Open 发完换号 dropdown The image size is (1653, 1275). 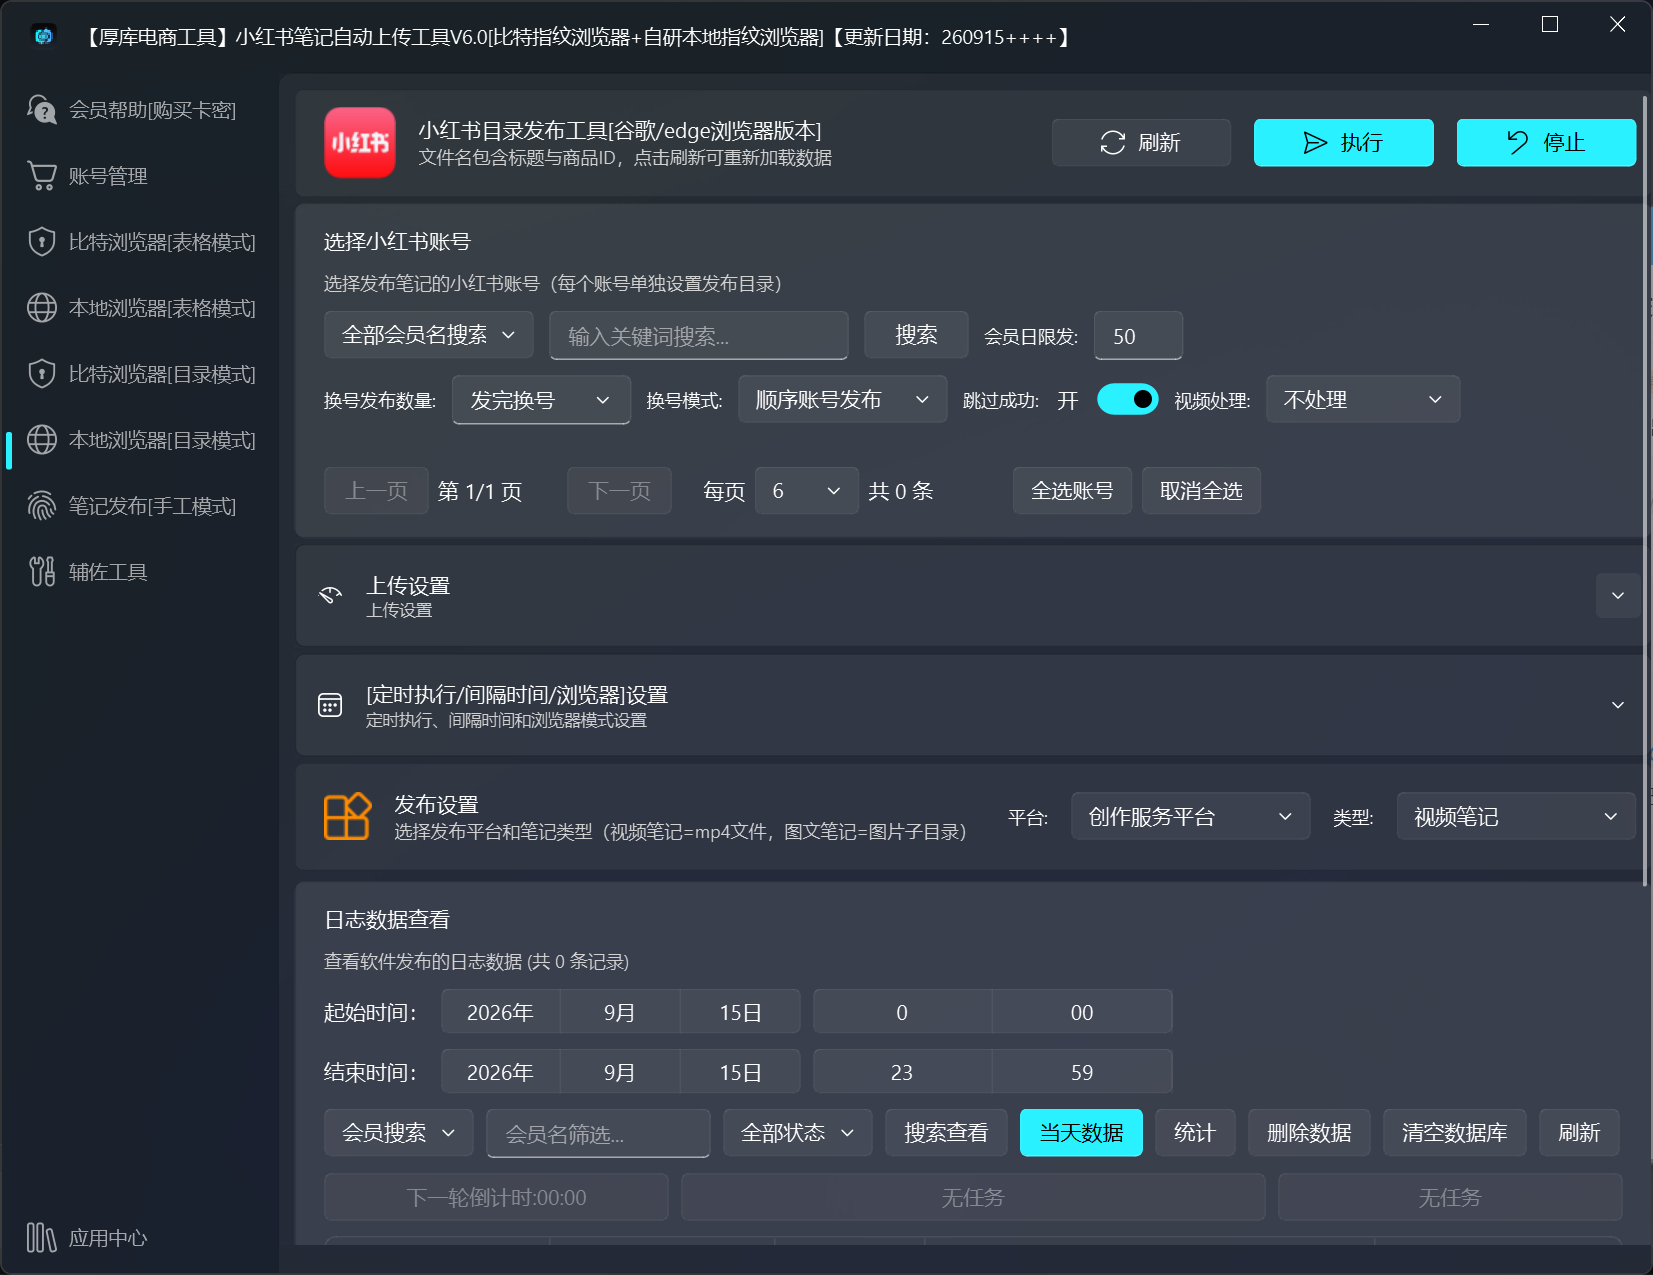[x=541, y=400]
